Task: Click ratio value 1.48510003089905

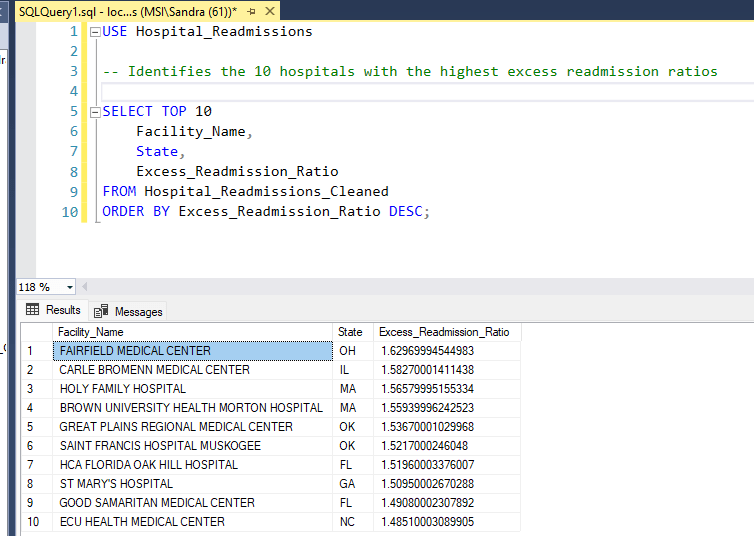Action: [x=447, y=522]
